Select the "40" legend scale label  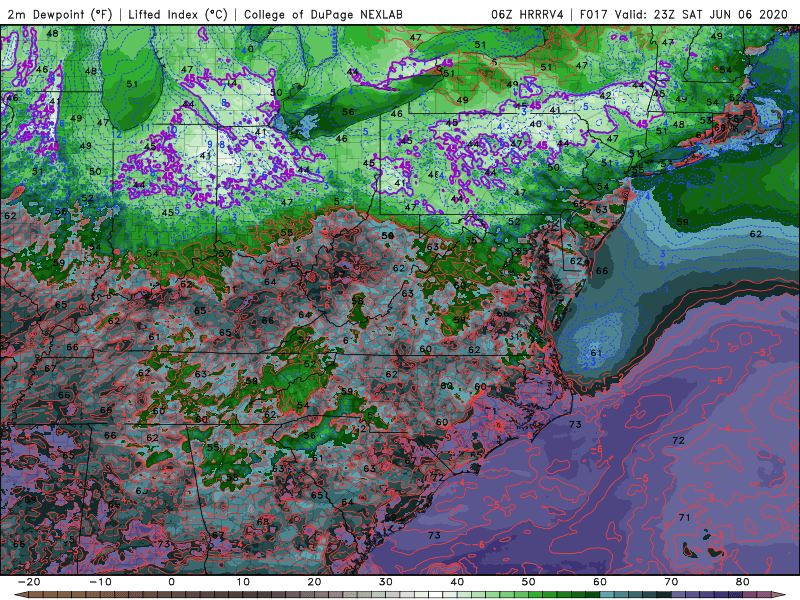pos(457,582)
